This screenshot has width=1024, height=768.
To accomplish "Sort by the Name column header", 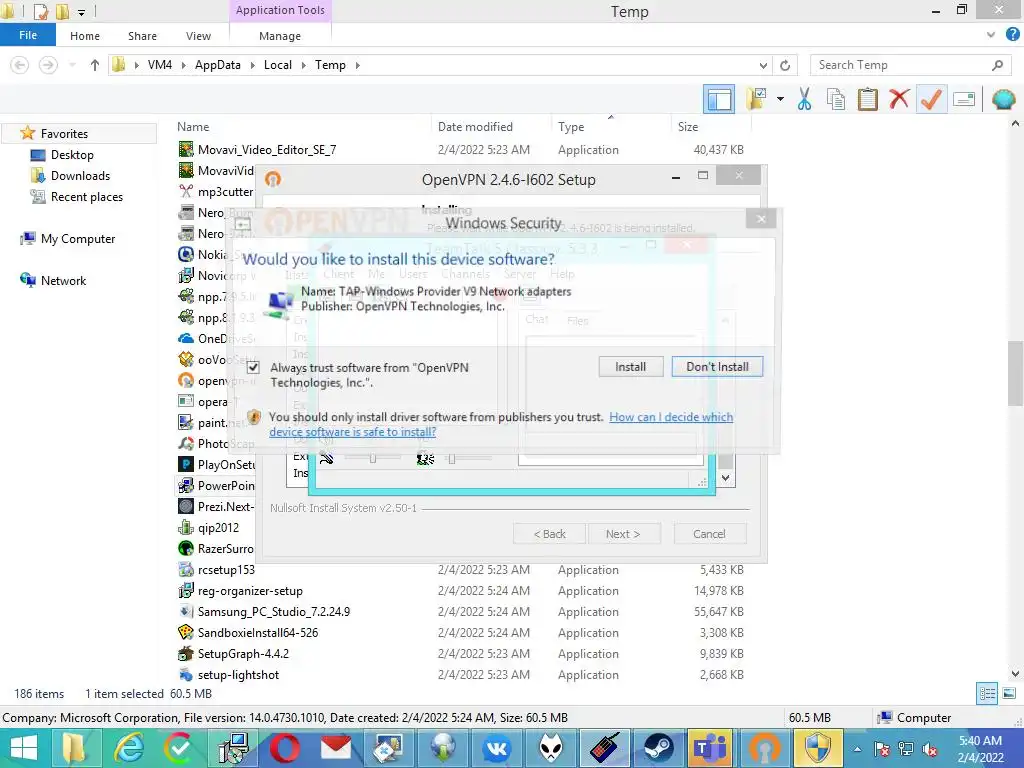I will 193,127.
